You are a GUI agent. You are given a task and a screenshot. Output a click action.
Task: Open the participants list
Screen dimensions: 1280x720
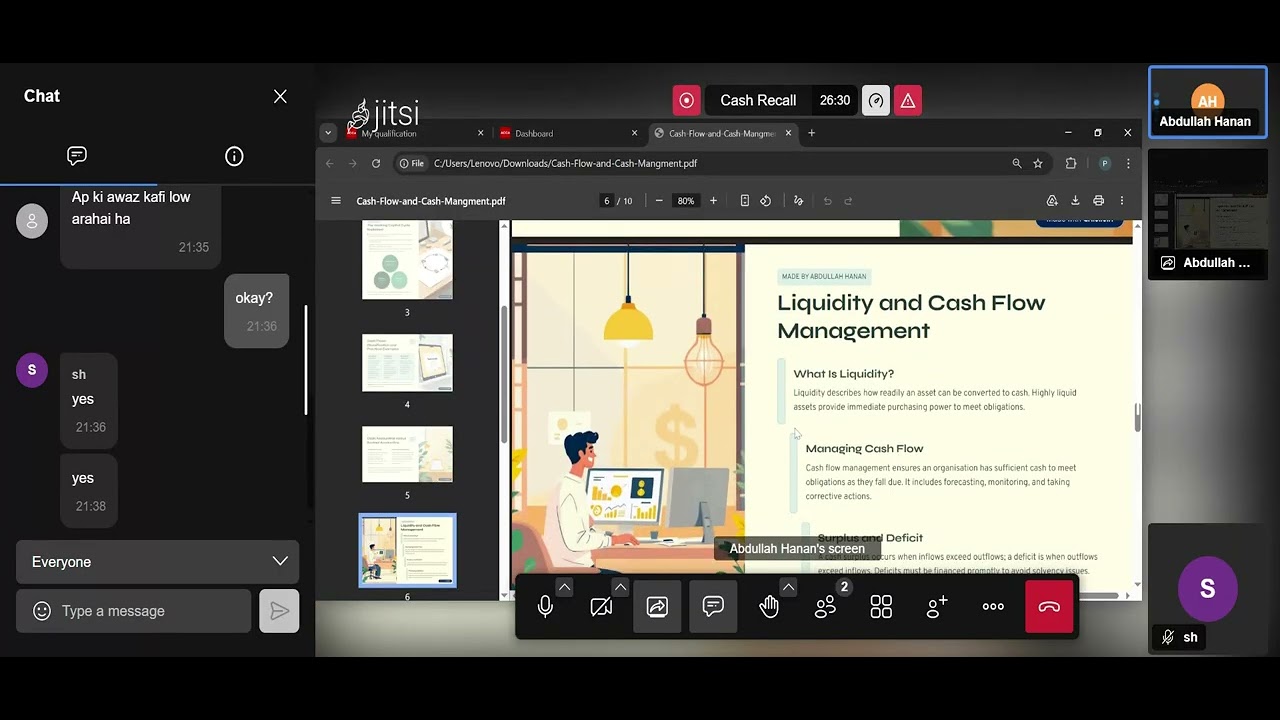825,607
